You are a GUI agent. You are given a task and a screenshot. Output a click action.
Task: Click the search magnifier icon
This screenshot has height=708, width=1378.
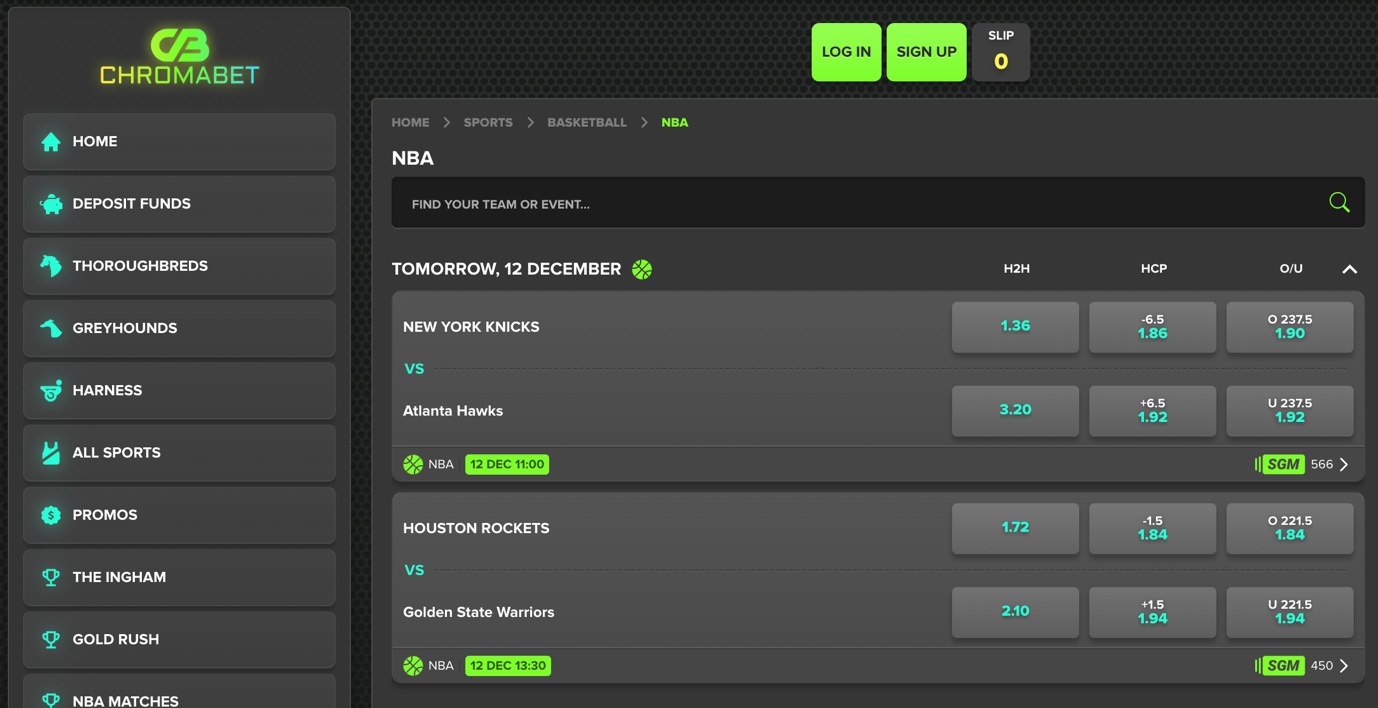pyautogui.click(x=1340, y=203)
